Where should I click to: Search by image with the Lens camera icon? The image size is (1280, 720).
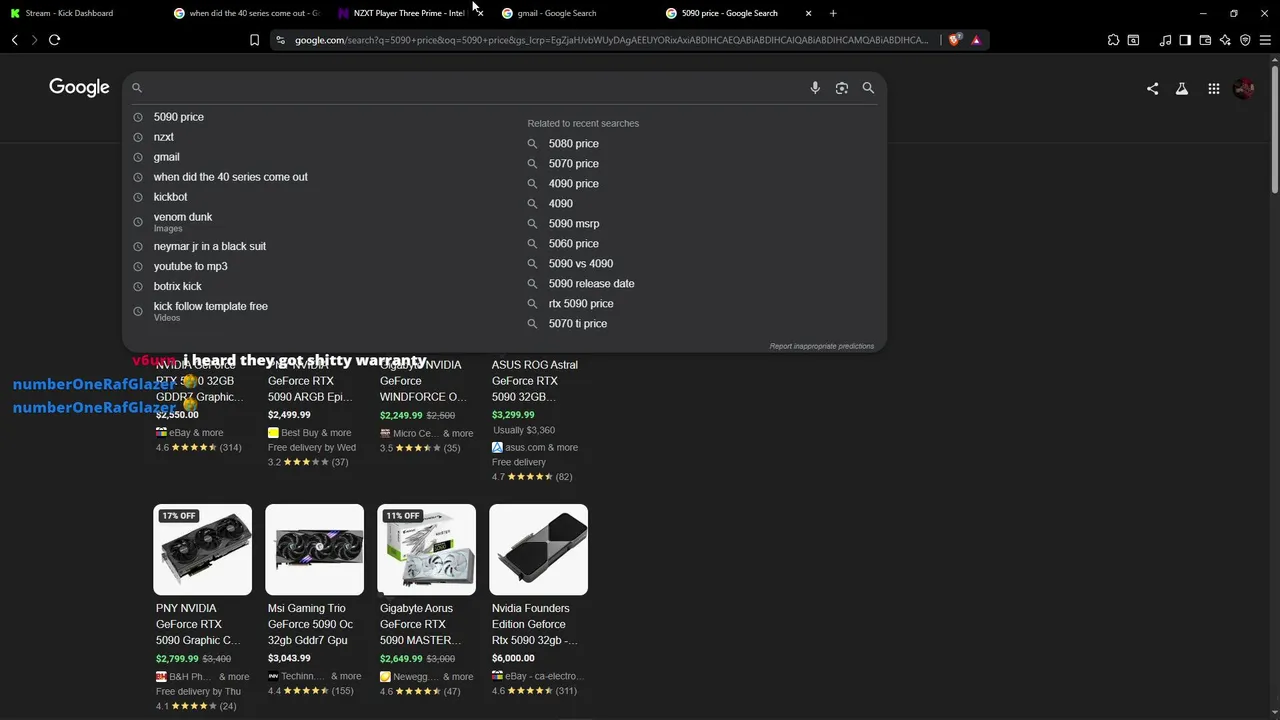coord(842,88)
